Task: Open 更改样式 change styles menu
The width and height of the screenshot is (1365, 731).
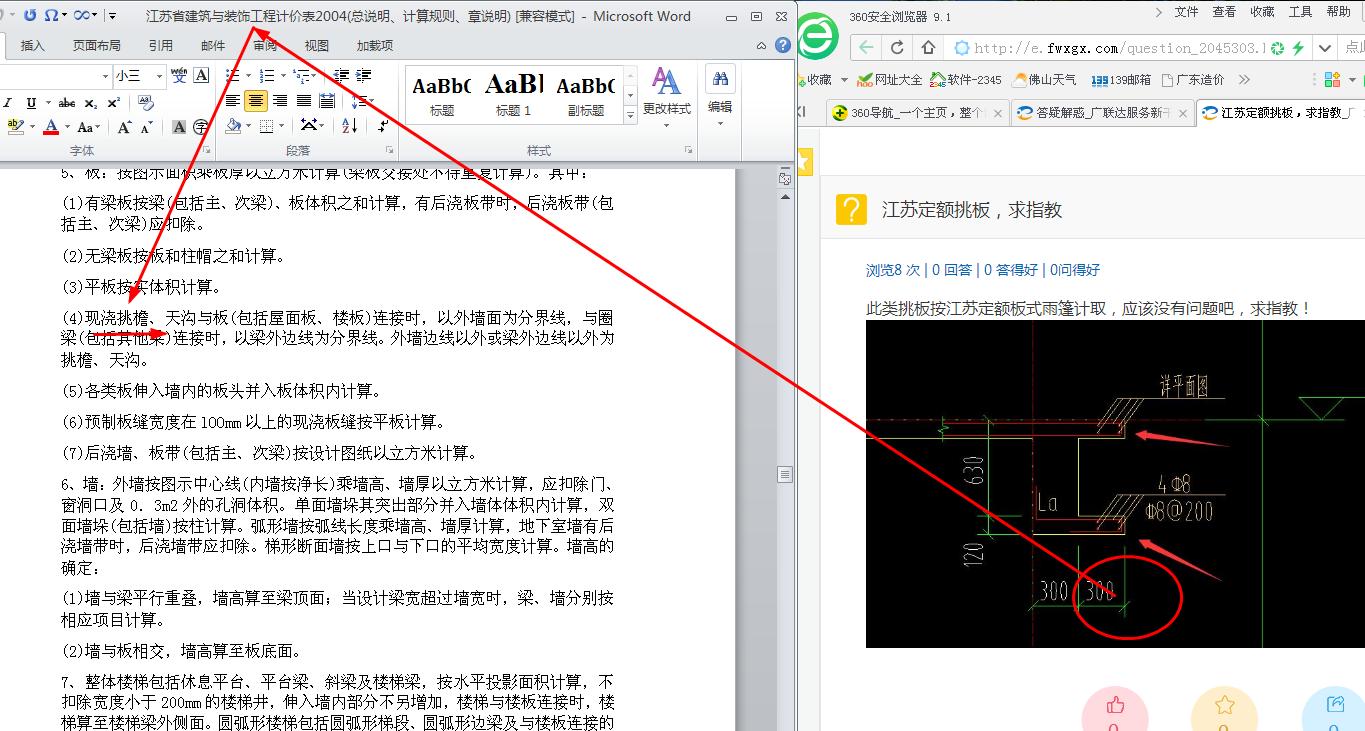Action: [x=666, y=100]
